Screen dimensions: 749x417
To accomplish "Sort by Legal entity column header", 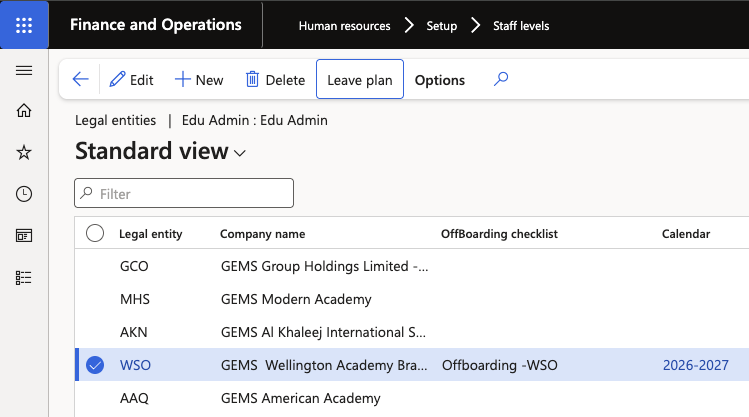I will 150,234.
